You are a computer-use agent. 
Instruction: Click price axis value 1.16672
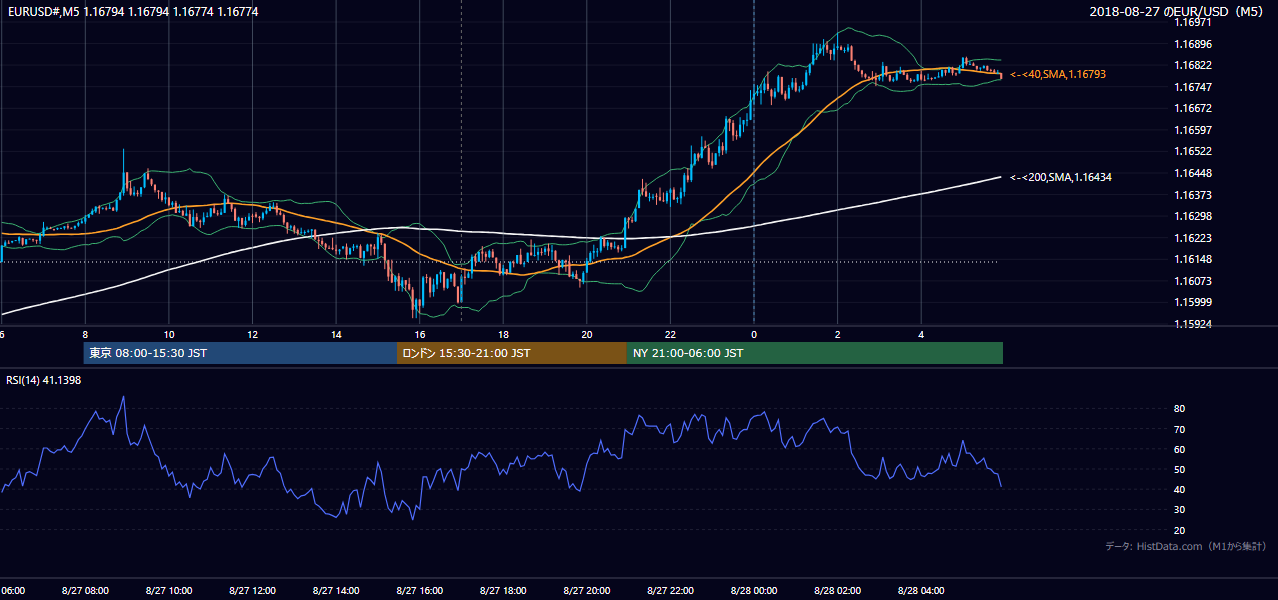point(1194,108)
